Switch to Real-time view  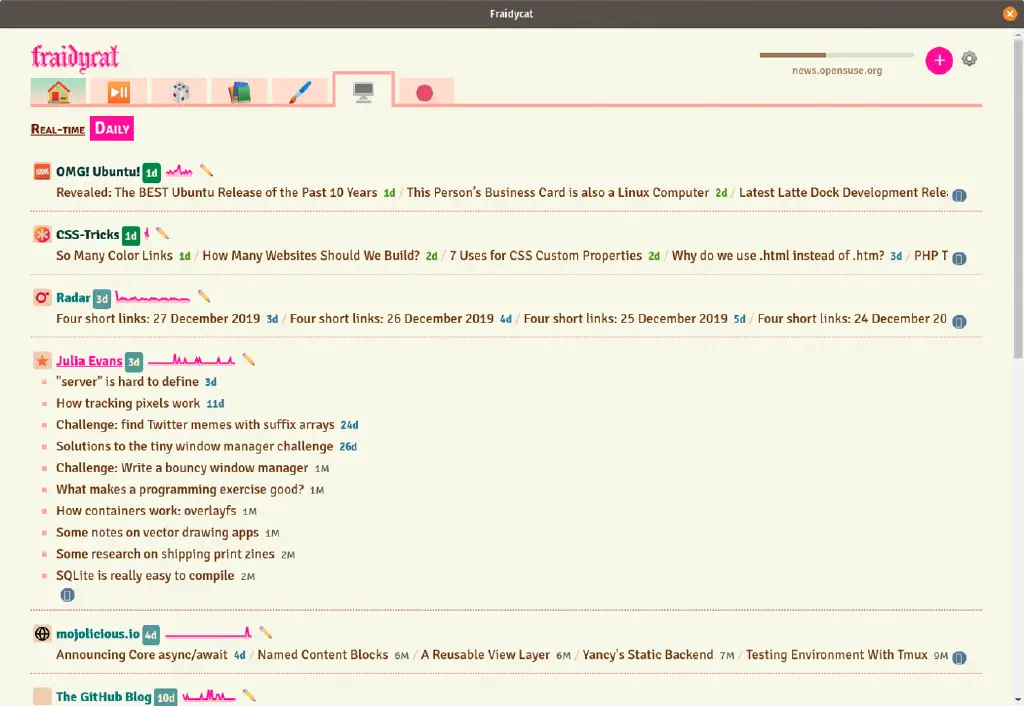click(x=57, y=129)
